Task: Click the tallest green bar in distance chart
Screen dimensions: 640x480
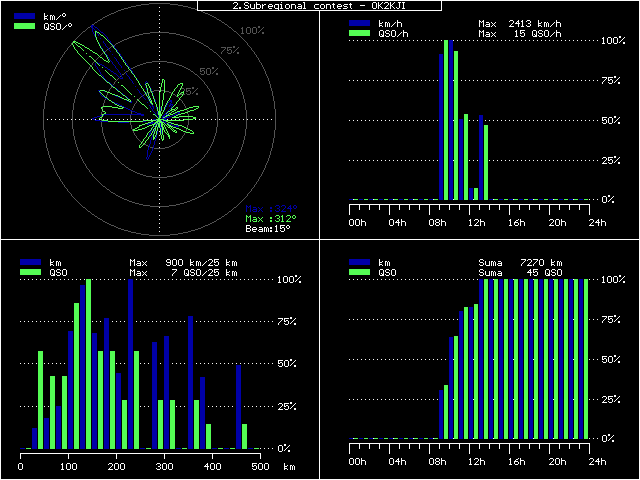Action: click(x=88, y=364)
